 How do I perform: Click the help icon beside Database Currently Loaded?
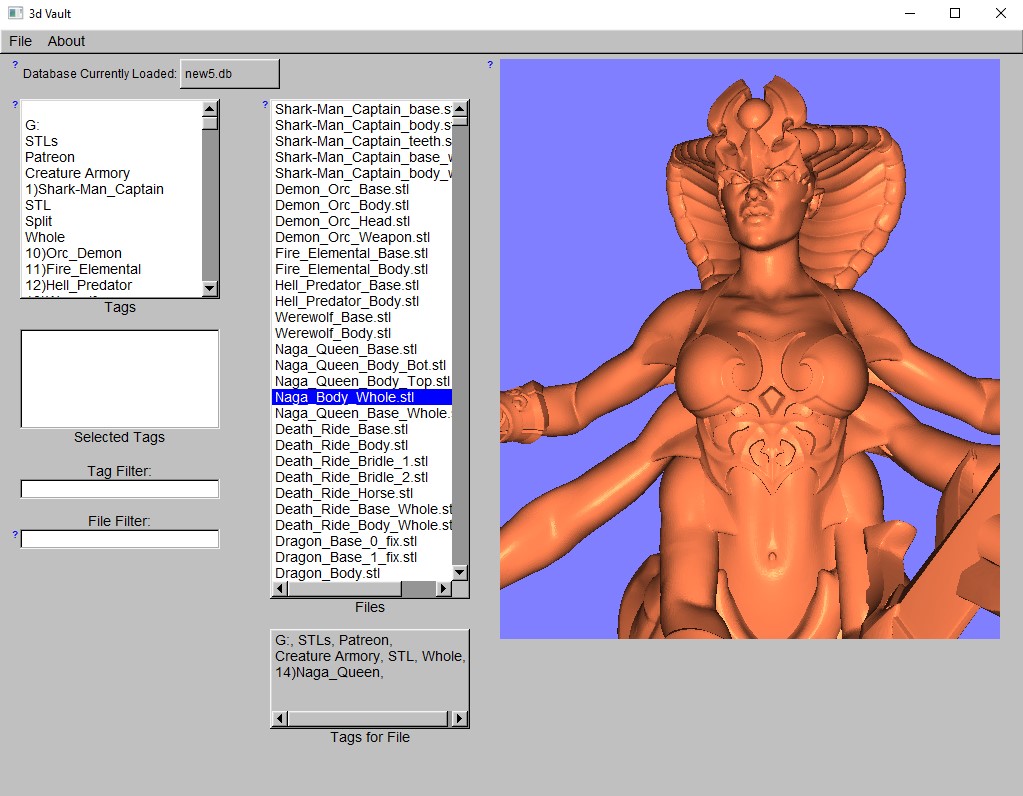[x=15, y=65]
